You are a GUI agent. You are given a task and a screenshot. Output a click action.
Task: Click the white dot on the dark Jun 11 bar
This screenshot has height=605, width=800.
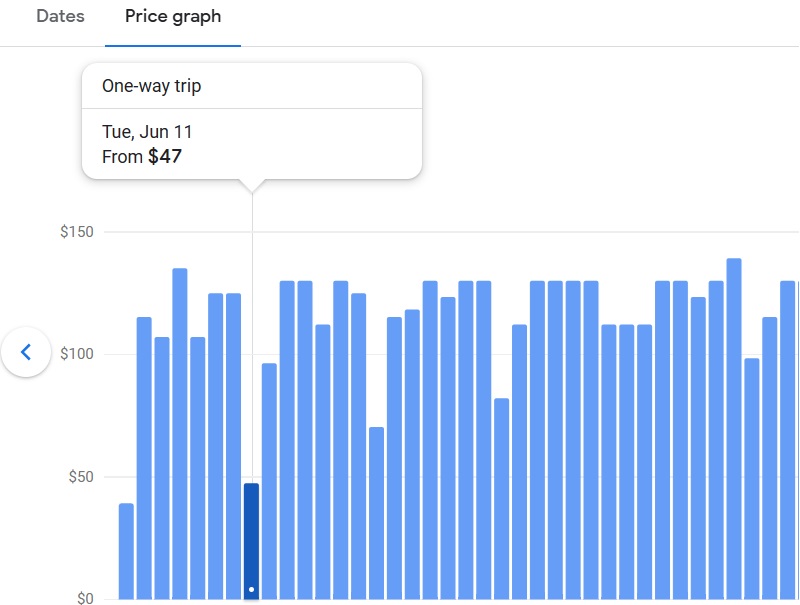[x=250, y=589]
